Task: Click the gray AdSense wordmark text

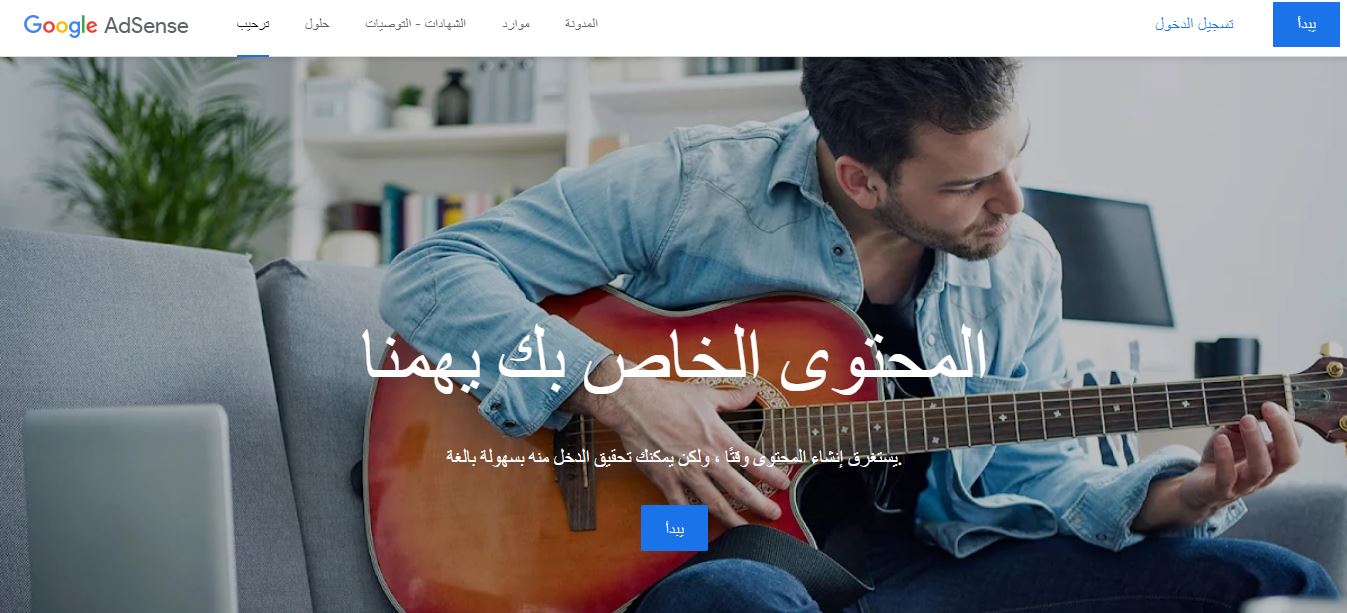Action: click(x=146, y=26)
